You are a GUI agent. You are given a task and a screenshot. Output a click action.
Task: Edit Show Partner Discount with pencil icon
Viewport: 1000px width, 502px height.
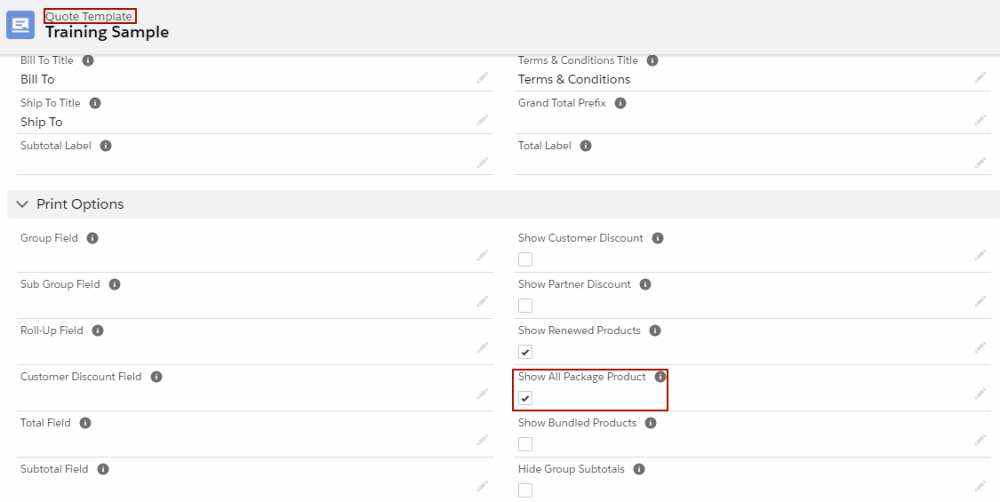(980, 301)
